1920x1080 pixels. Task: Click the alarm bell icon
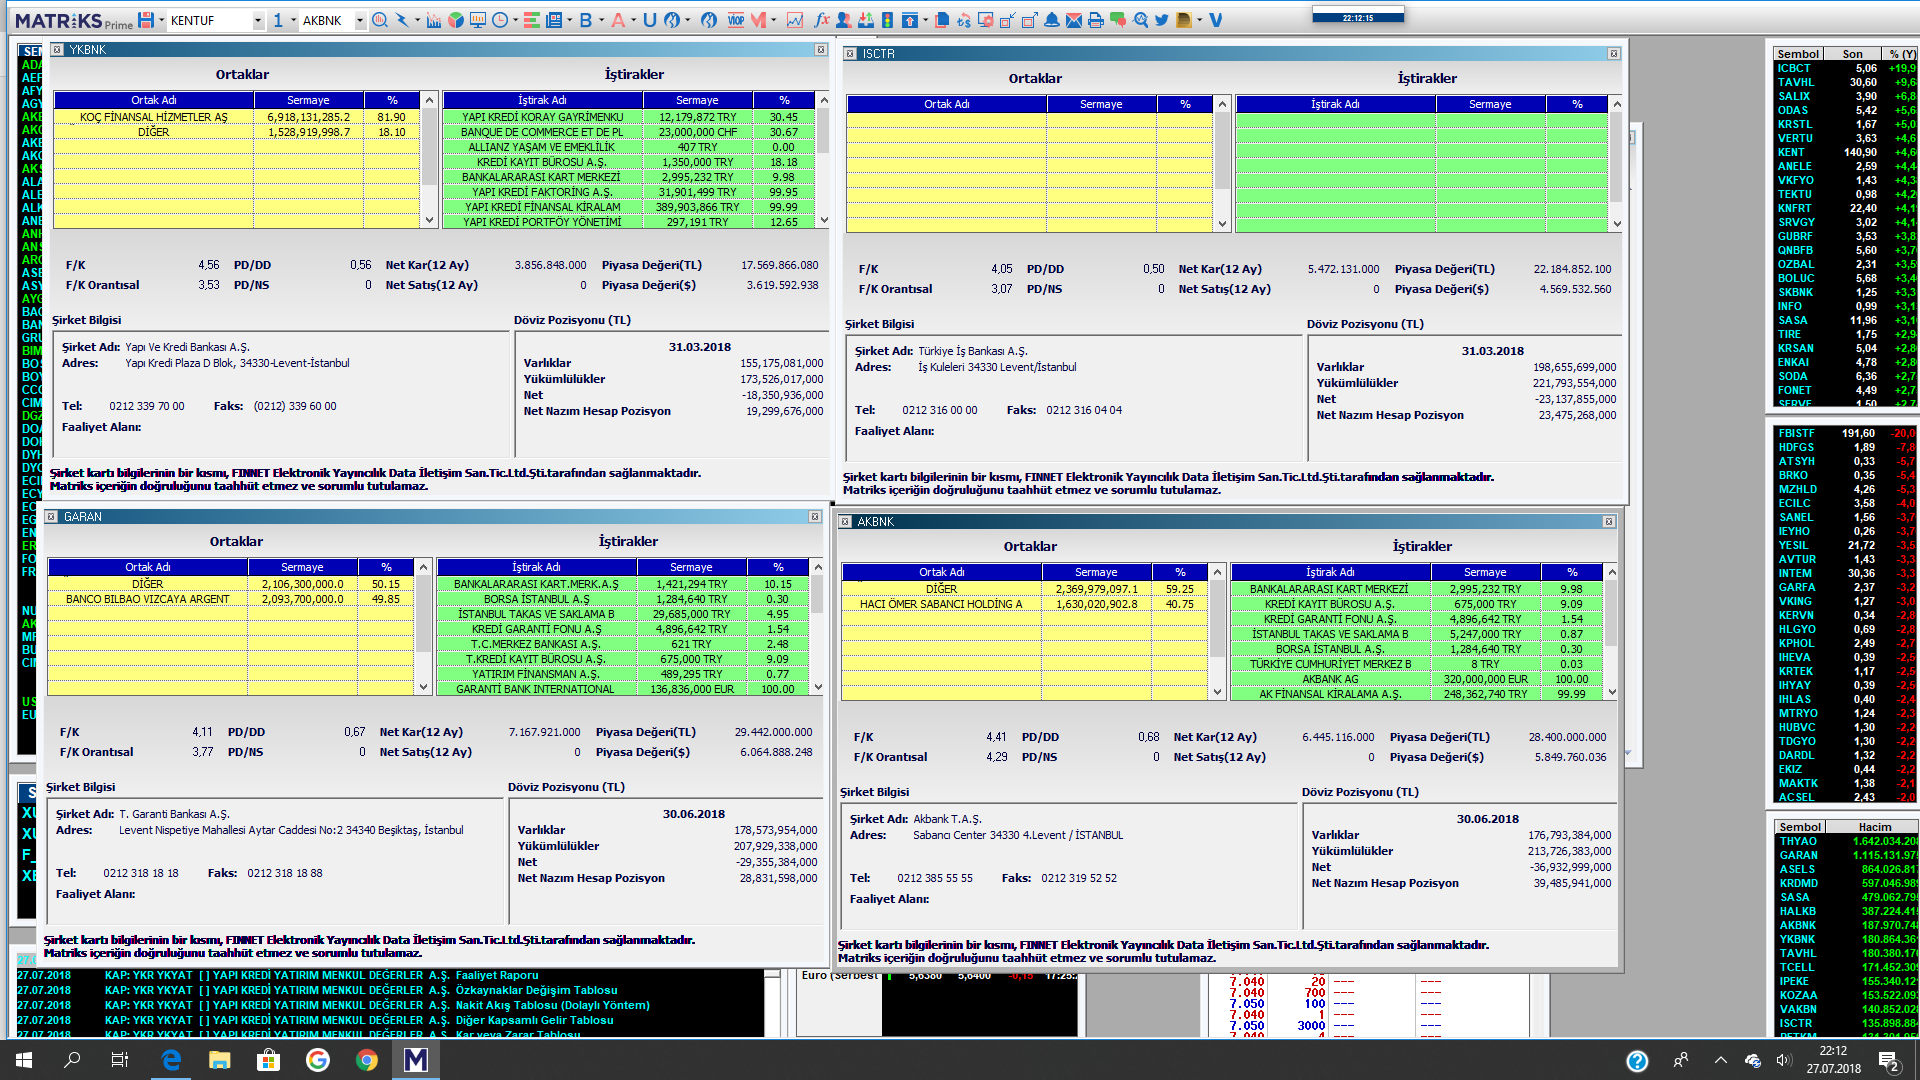pos(1051,20)
